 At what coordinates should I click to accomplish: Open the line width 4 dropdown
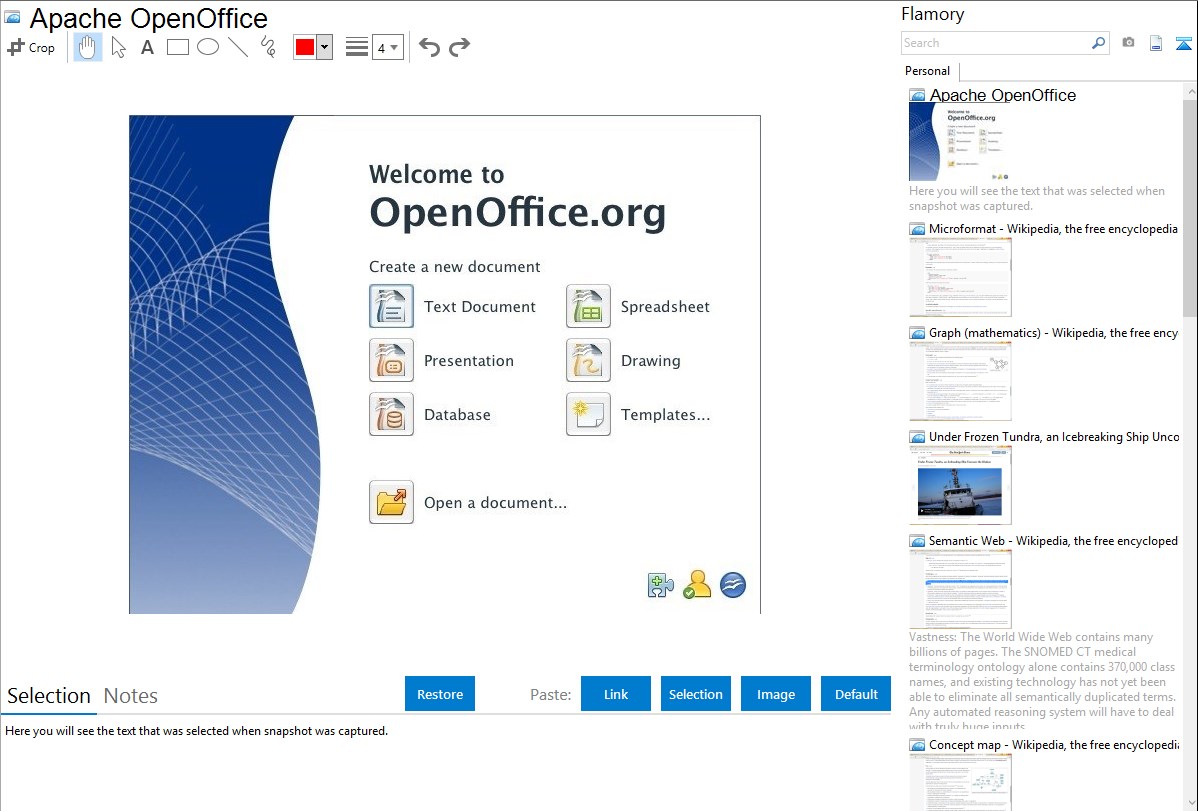[x=388, y=47]
